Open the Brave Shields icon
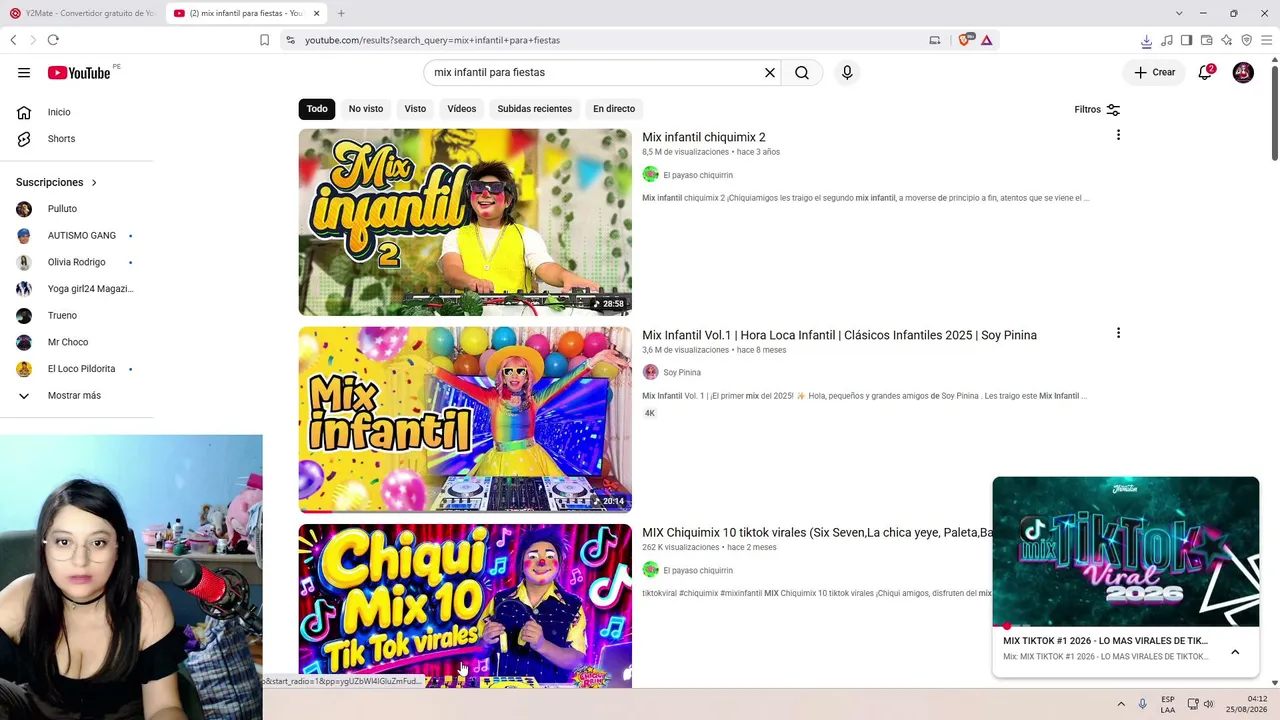 pos(965,40)
